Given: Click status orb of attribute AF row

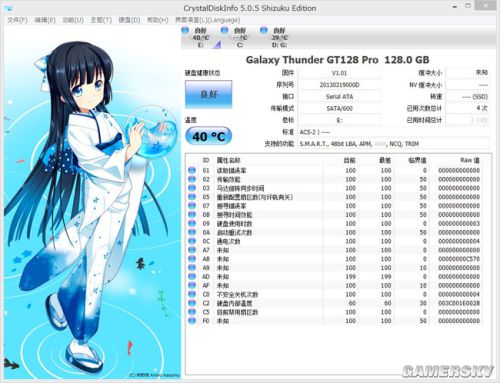Looking at the screenshot, I should (192, 285).
